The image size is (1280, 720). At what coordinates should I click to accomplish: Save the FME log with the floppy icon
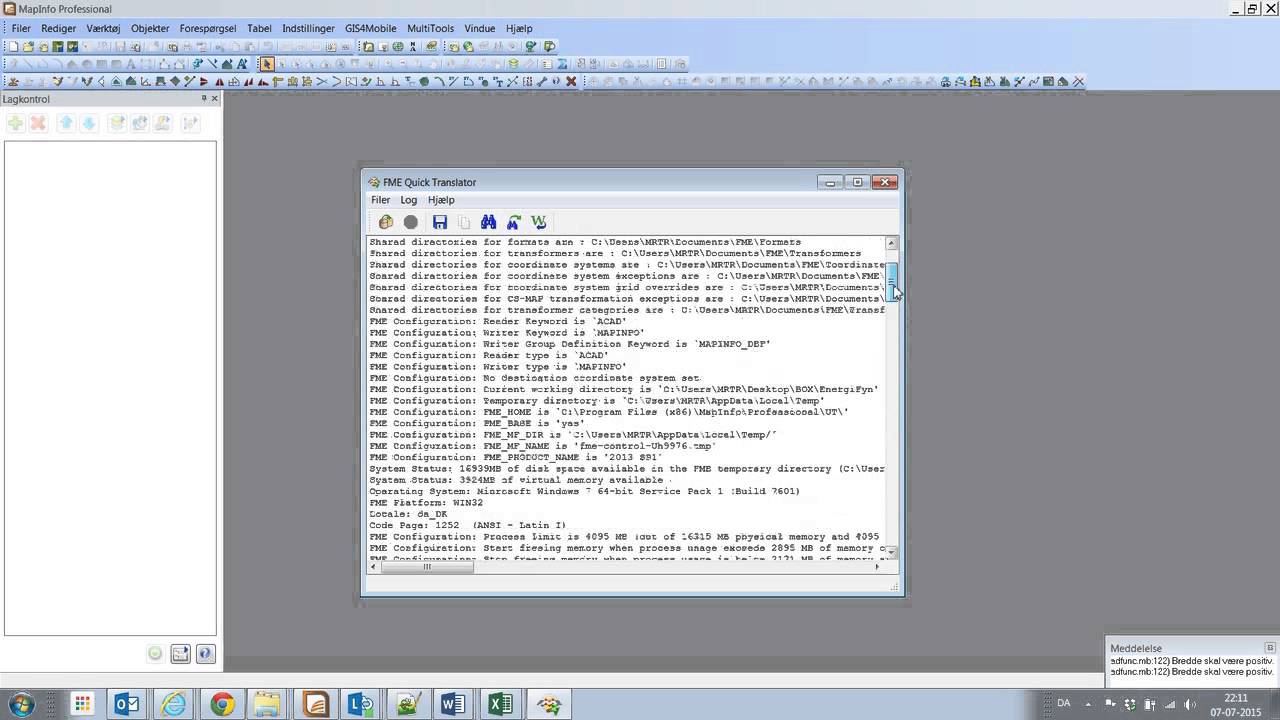coord(440,222)
